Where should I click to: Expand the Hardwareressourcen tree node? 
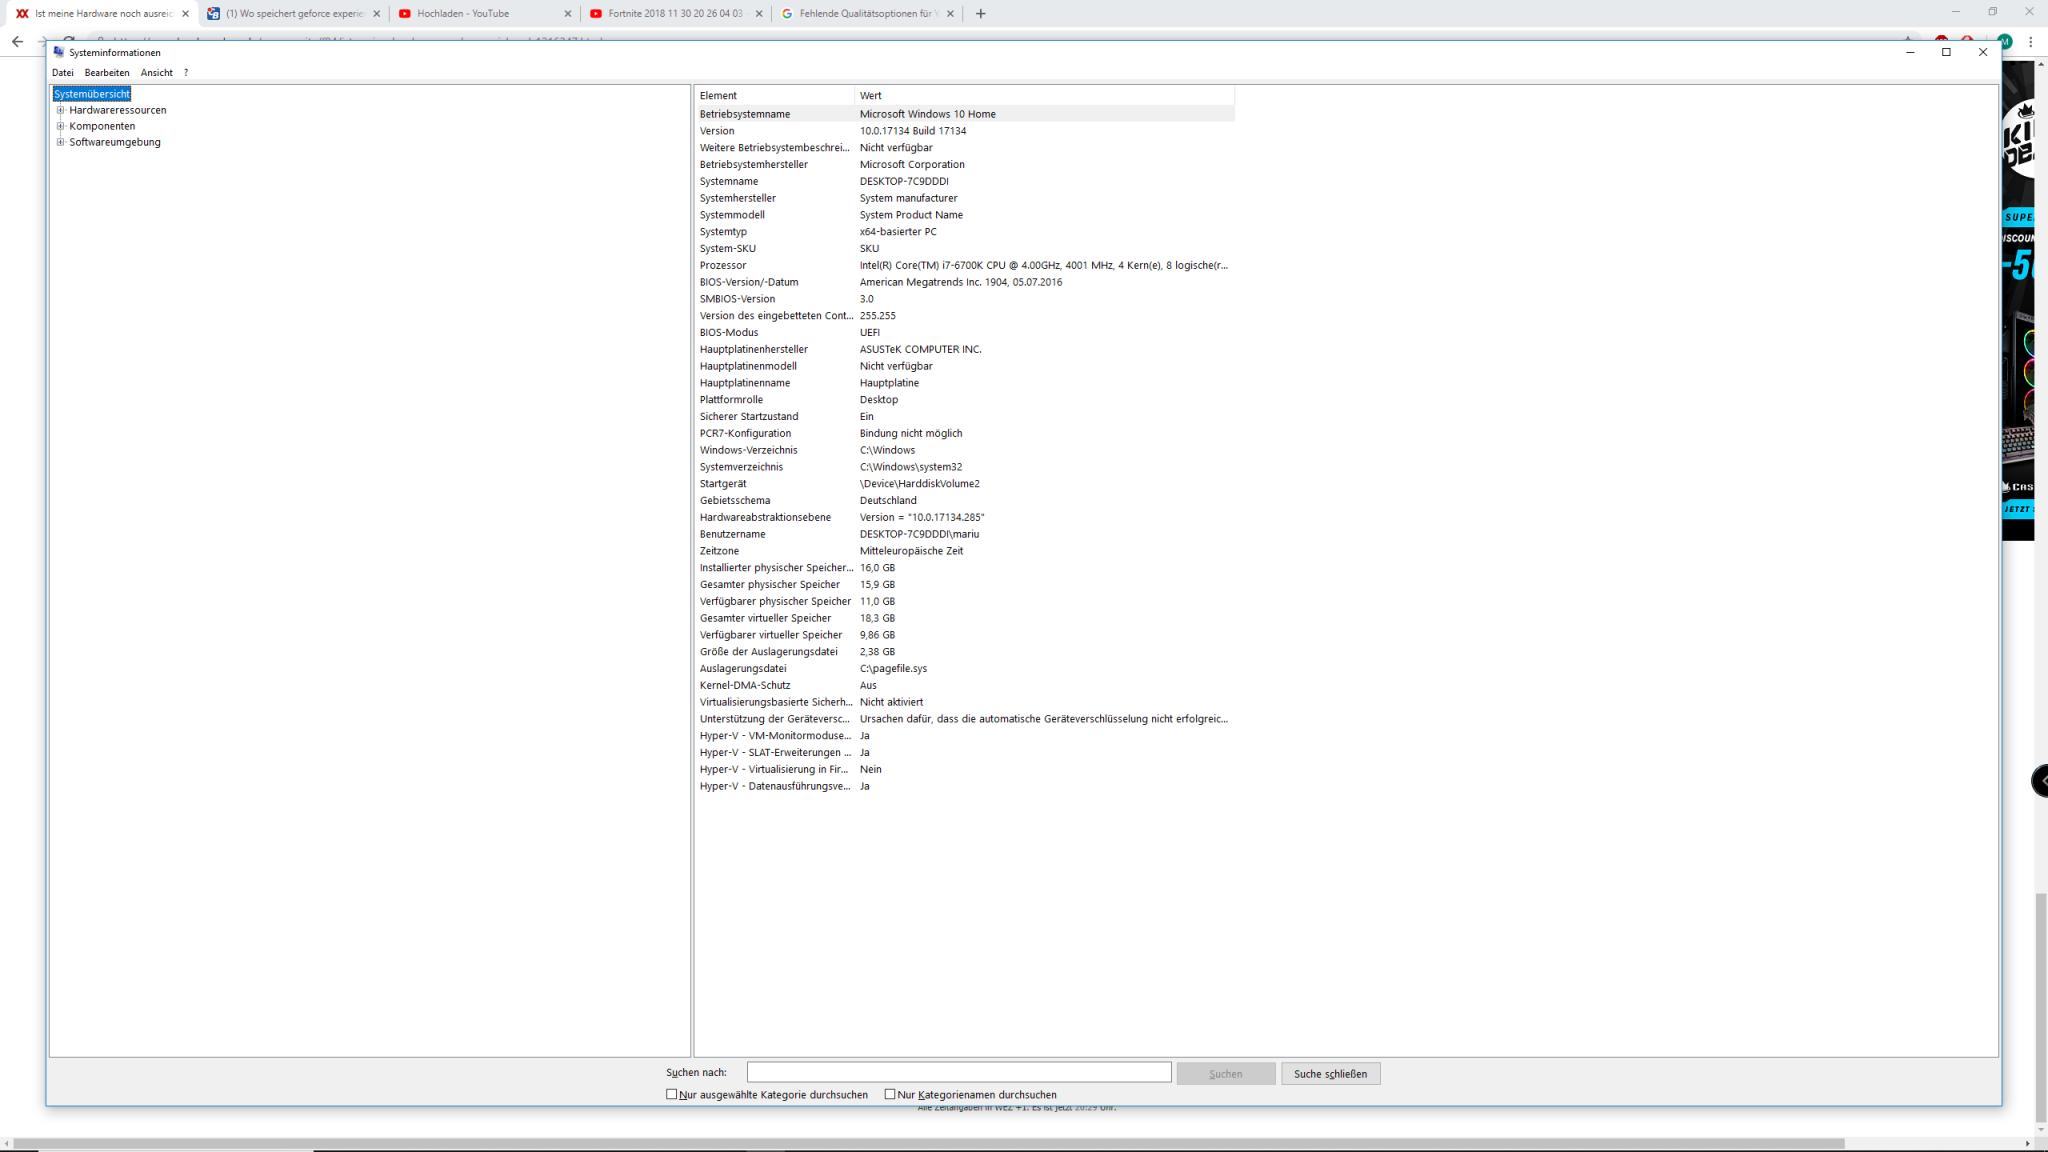pos(61,110)
